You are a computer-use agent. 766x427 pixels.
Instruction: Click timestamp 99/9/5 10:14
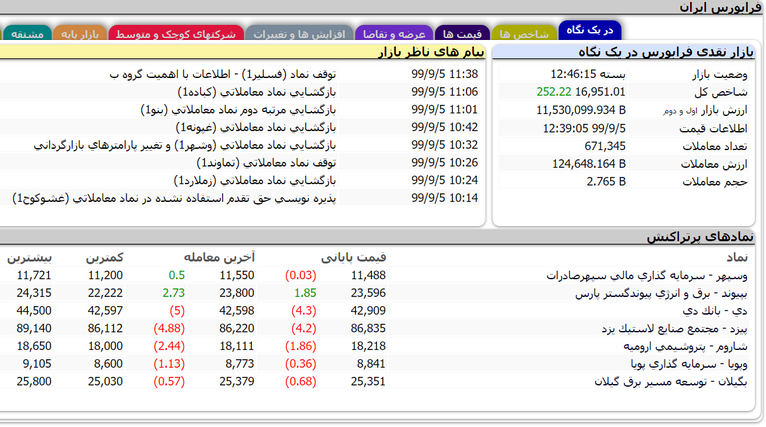pyautogui.click(x=445, y=198)
